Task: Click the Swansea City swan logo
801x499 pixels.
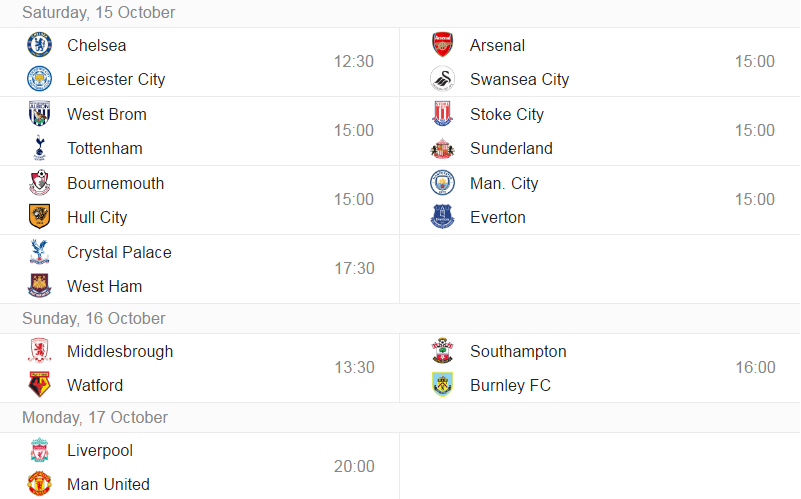Action: pyautogui.click(x=442, y=79)
